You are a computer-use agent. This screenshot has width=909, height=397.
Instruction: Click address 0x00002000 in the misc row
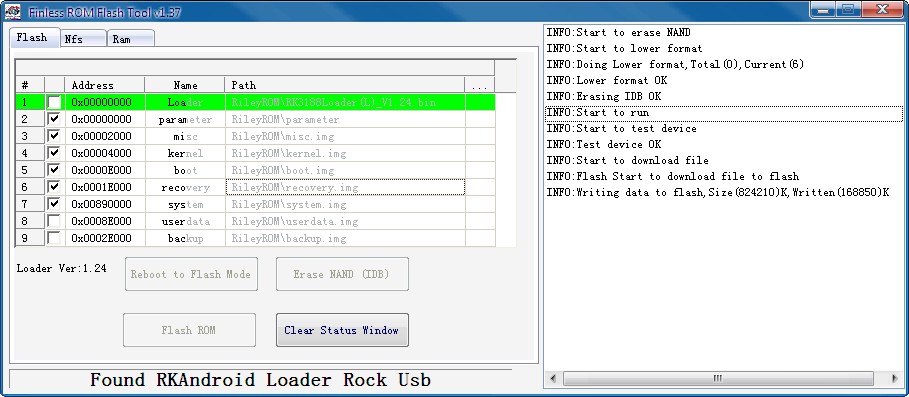click(105, 136)
